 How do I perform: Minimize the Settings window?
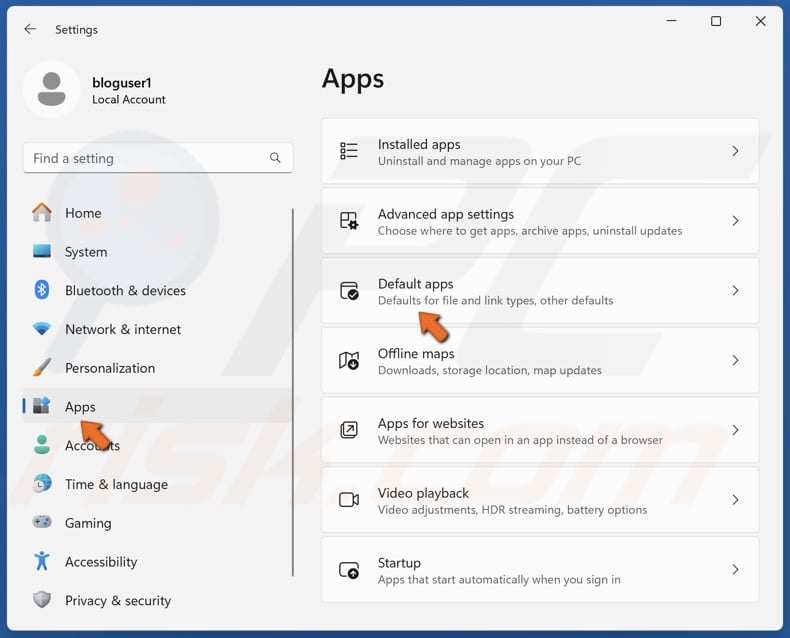(672, 21)
